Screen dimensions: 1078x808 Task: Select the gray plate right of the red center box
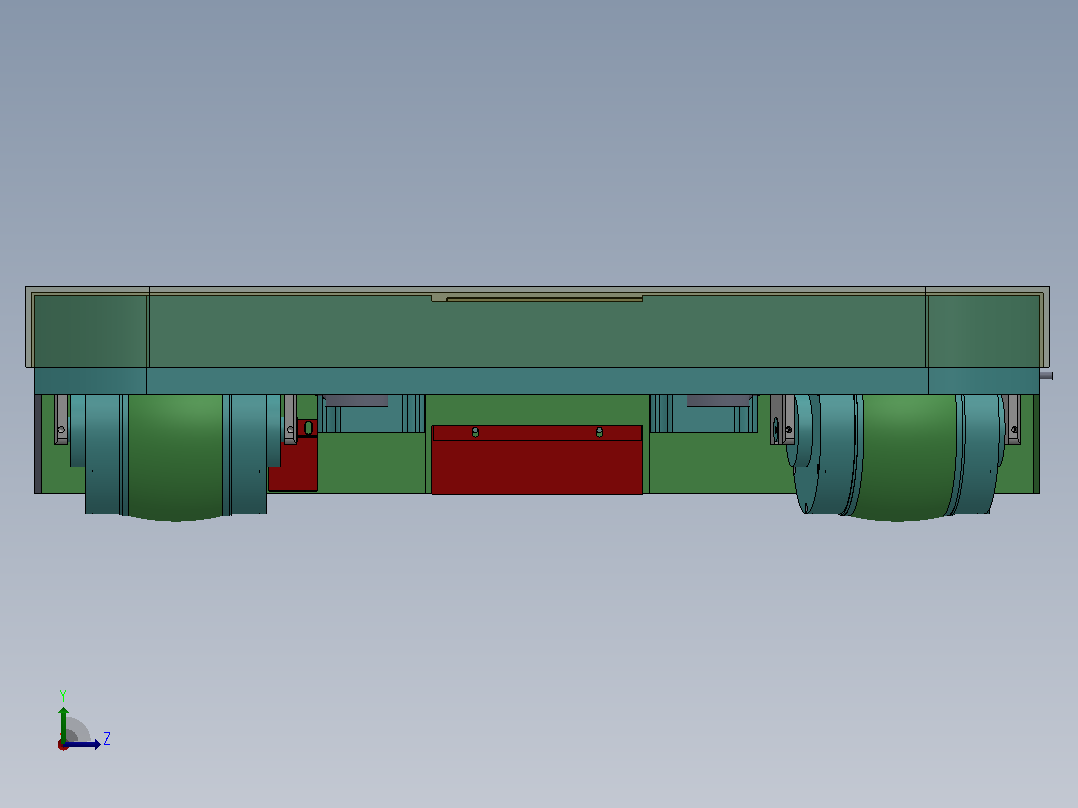tap(719, 400)
